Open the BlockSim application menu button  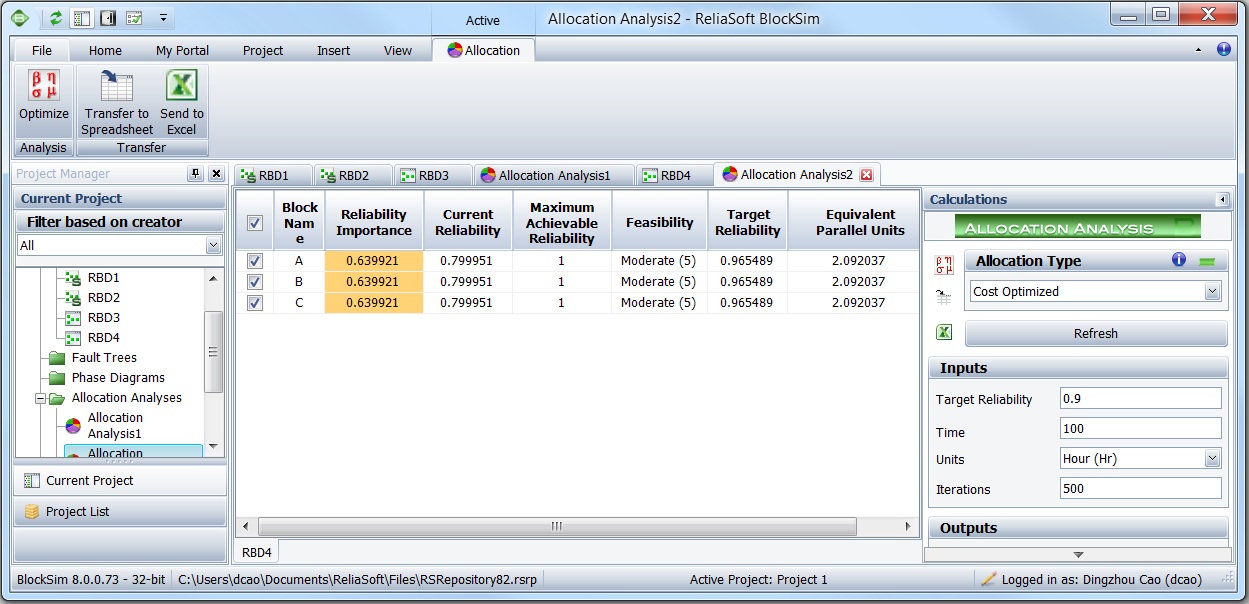pyautogui.click(x=20, y=18)
